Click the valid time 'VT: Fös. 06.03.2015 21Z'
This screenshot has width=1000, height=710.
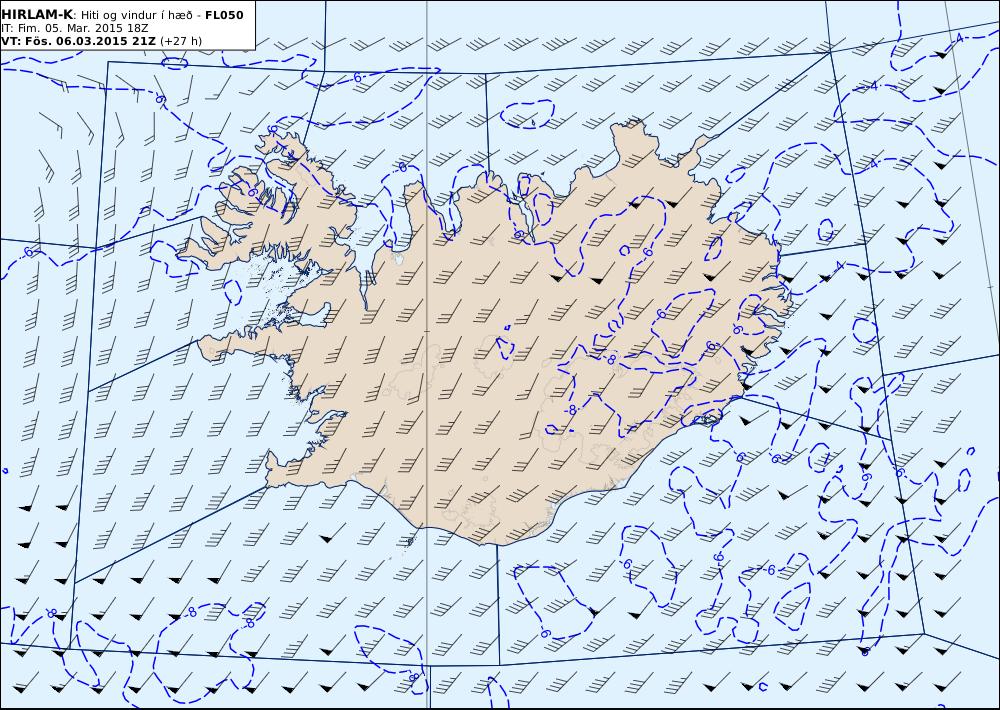coord(78,41)
